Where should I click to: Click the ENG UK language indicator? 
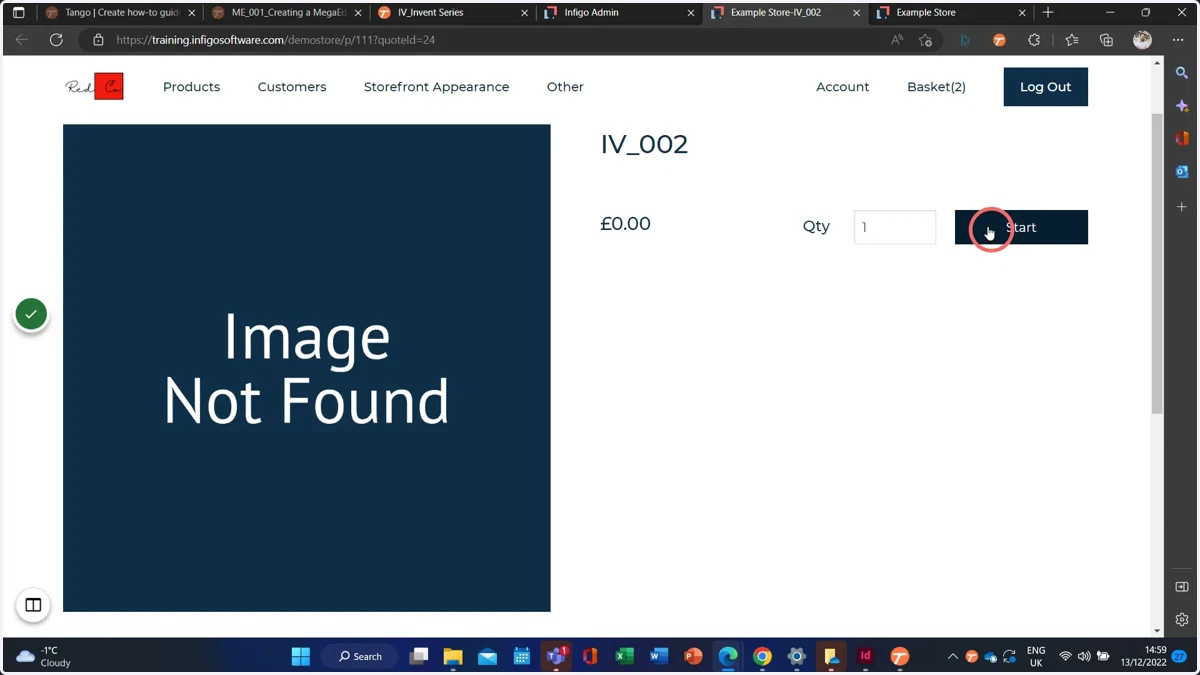(1036, 656)
